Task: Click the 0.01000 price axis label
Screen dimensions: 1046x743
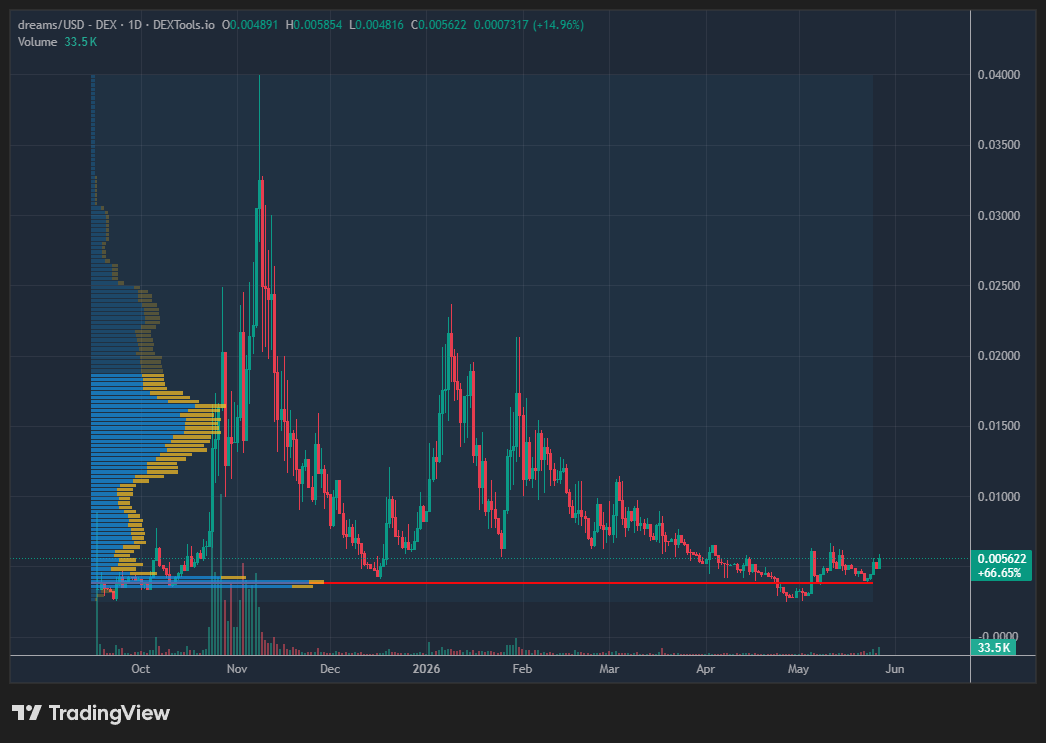Action: 999,496
